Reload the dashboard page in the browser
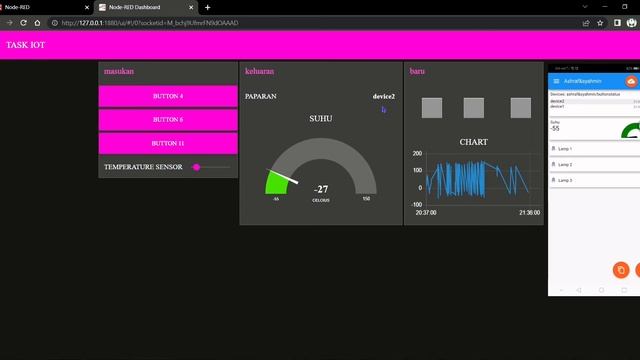Viewport: 640px width, 360px height. point(23,23)
